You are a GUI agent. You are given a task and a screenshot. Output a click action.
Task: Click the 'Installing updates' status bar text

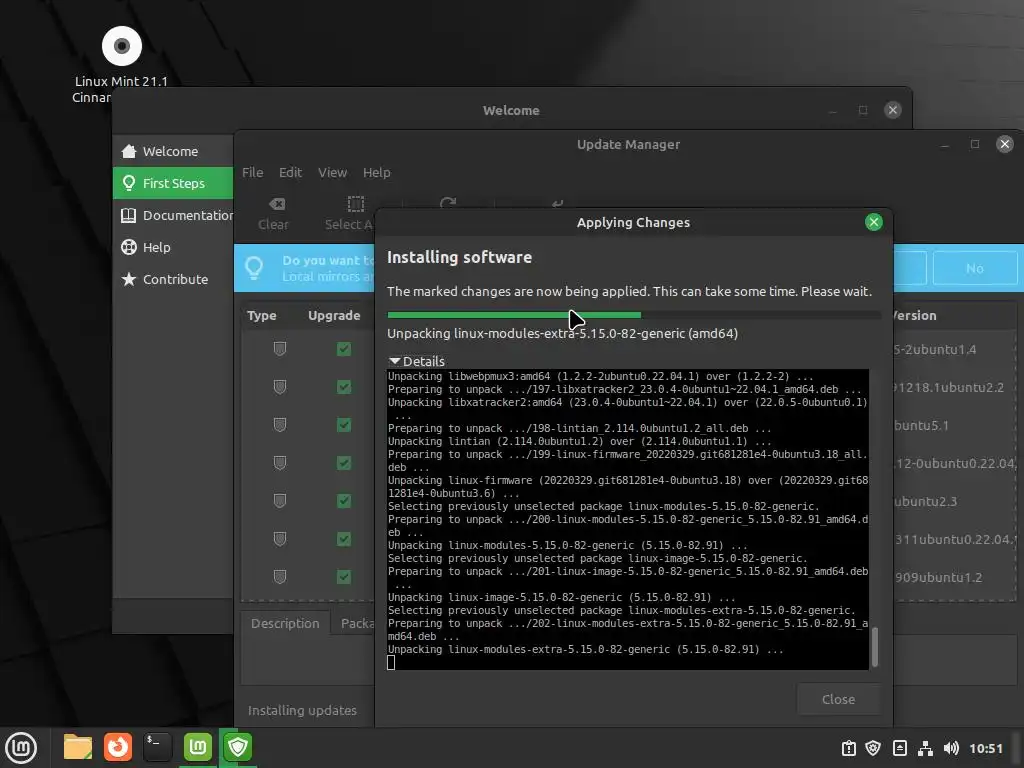point(302,710)
